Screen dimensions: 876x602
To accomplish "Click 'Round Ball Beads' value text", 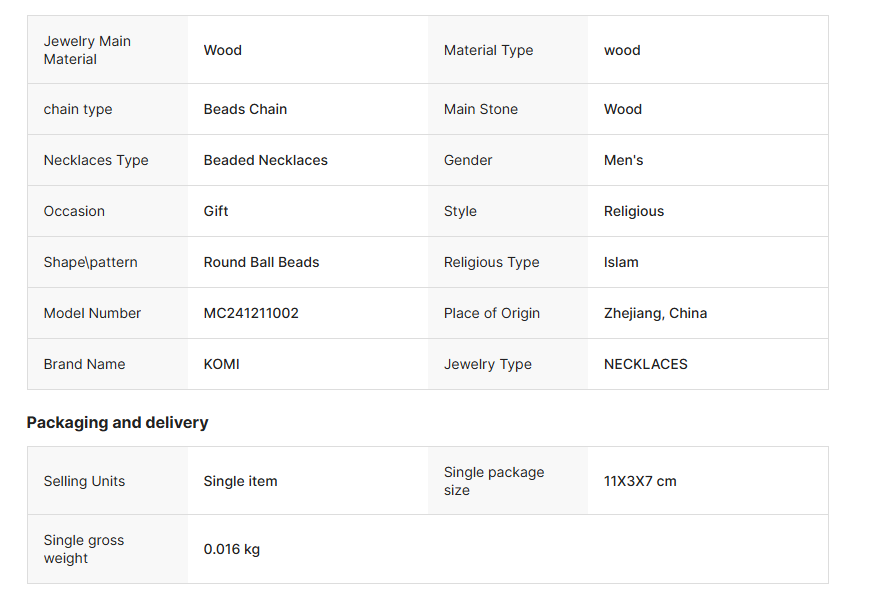I will [261, 262].
